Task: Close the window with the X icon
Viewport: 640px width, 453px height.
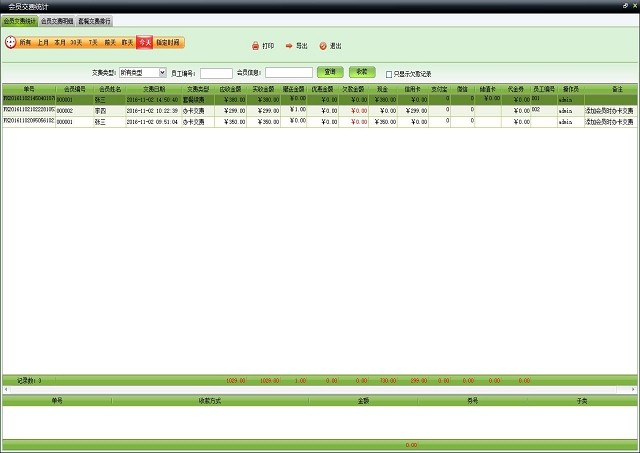Action: tap(633, 6)
